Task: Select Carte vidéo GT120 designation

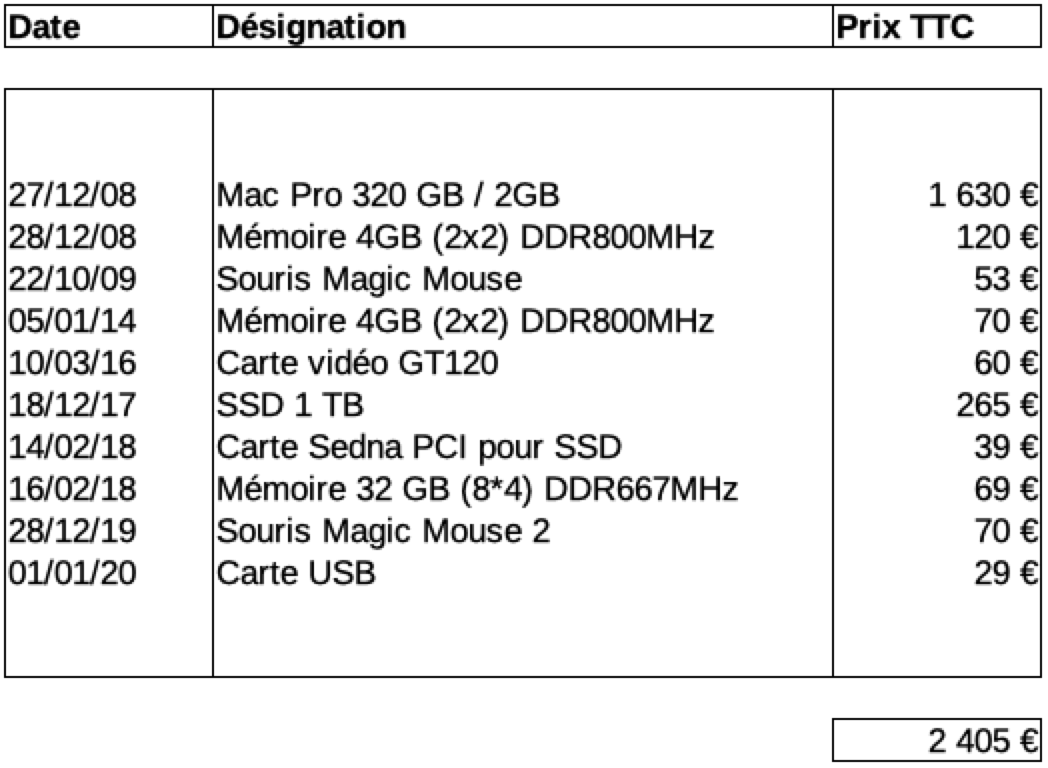Action: point(357,364)
